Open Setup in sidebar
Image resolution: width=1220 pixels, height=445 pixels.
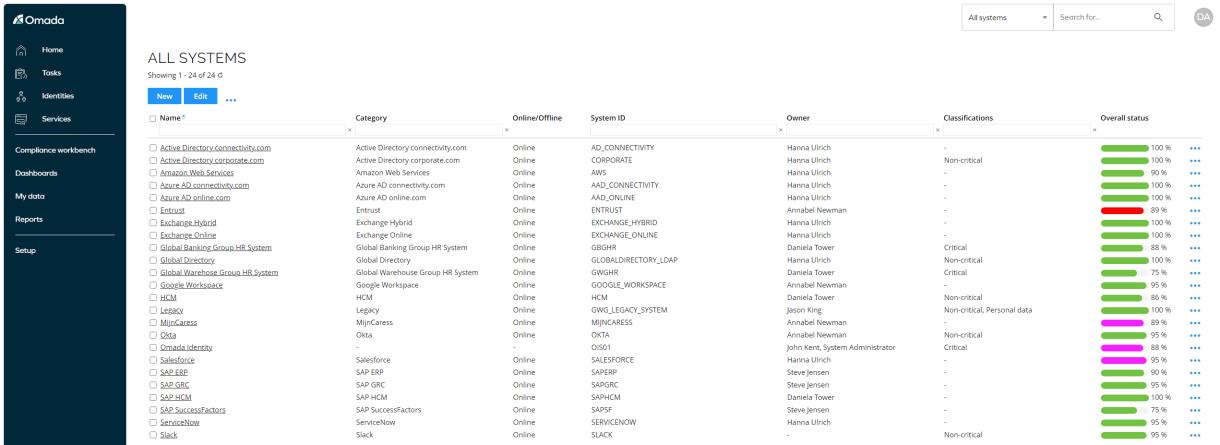pyautogui.click(x=25, y=250)
